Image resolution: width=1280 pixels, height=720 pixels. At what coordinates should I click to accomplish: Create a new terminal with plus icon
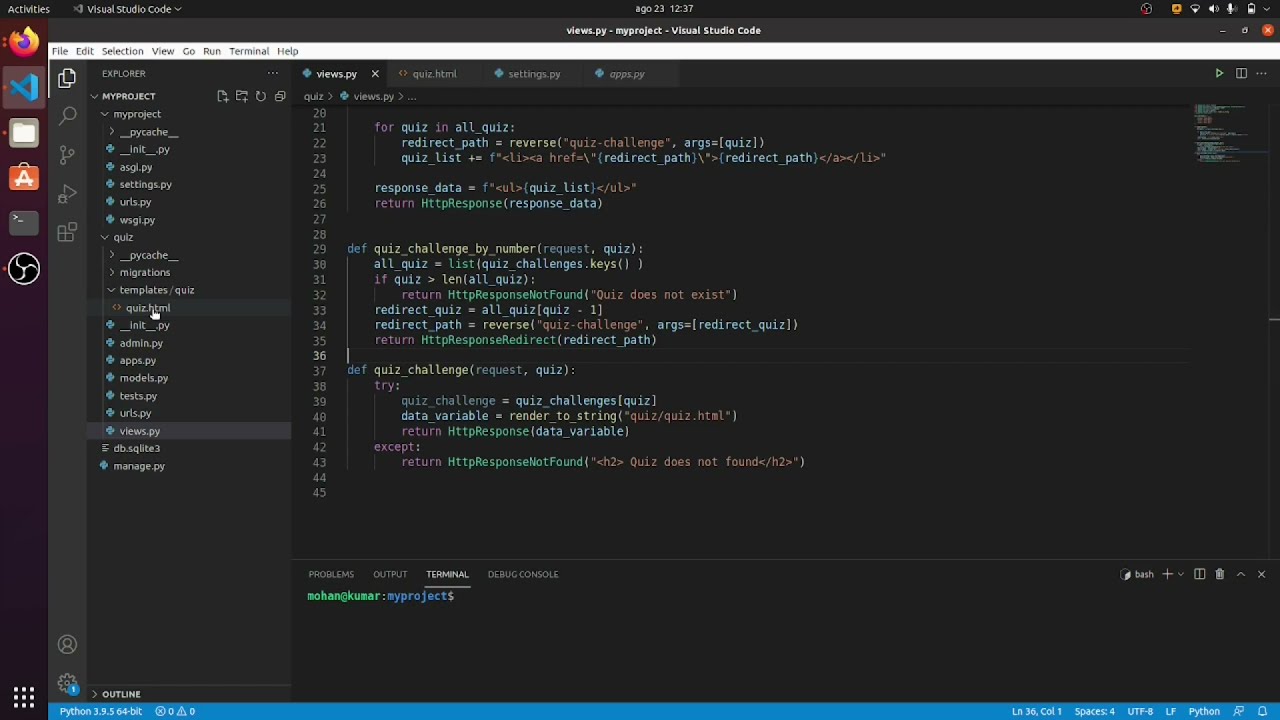1167,574
